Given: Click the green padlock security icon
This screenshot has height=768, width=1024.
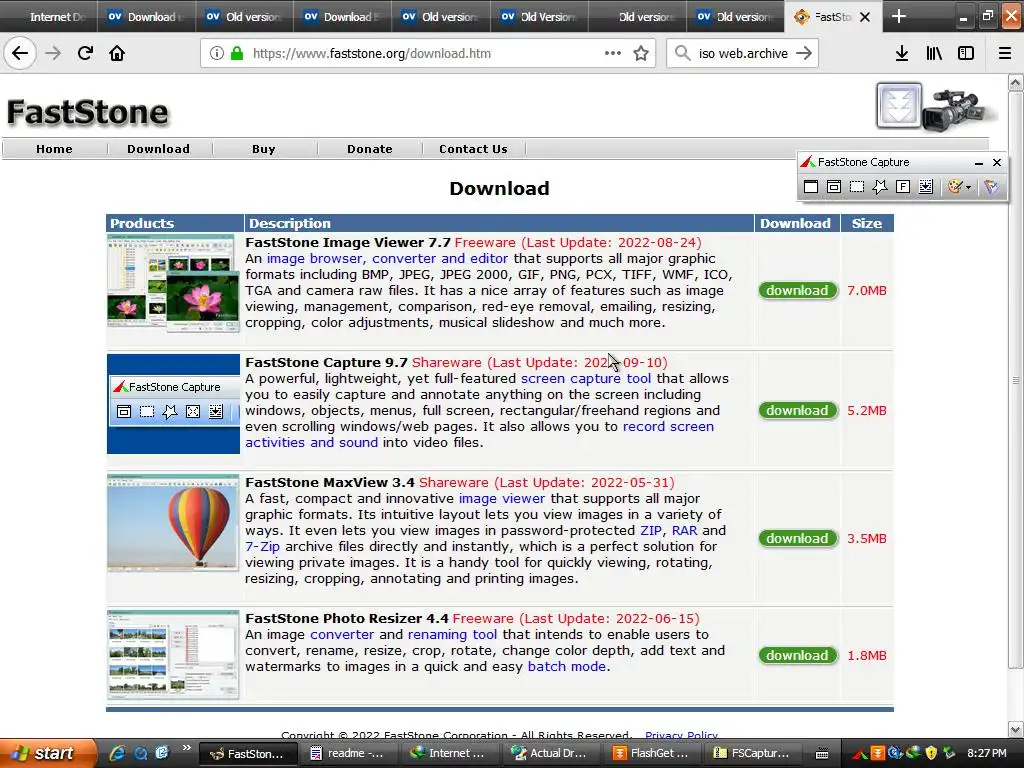Looking at the screenshot, I should tap(237, 54).
